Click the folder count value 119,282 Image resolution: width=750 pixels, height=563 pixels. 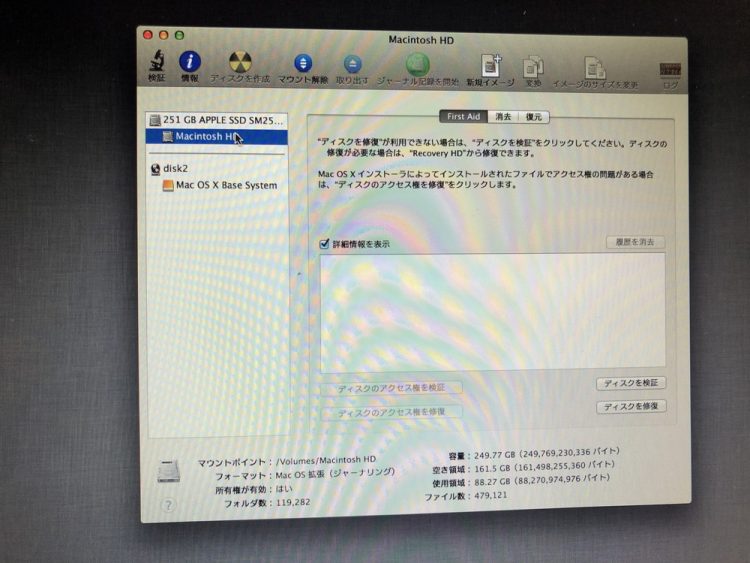(293, 502)
